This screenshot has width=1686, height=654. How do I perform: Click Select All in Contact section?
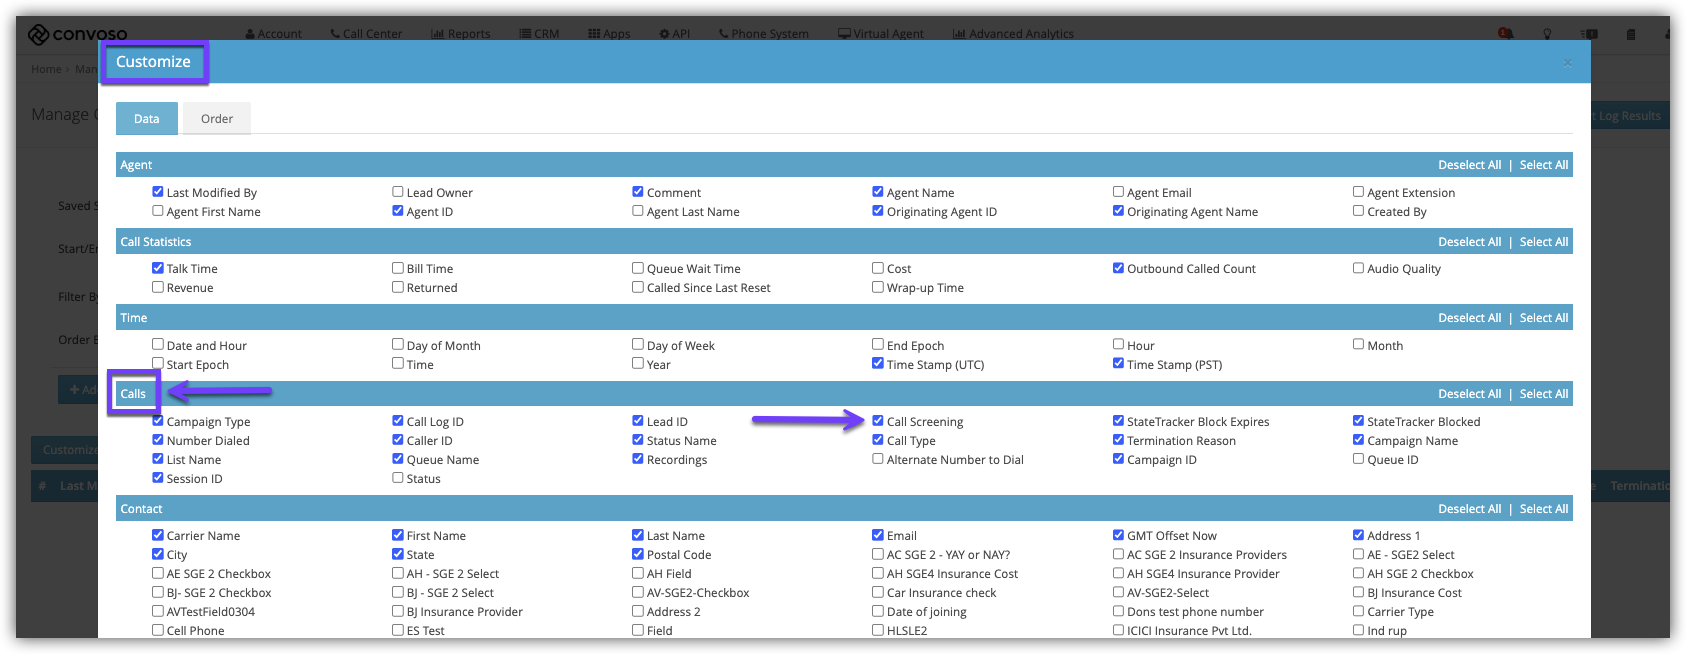click(1543, 509)
